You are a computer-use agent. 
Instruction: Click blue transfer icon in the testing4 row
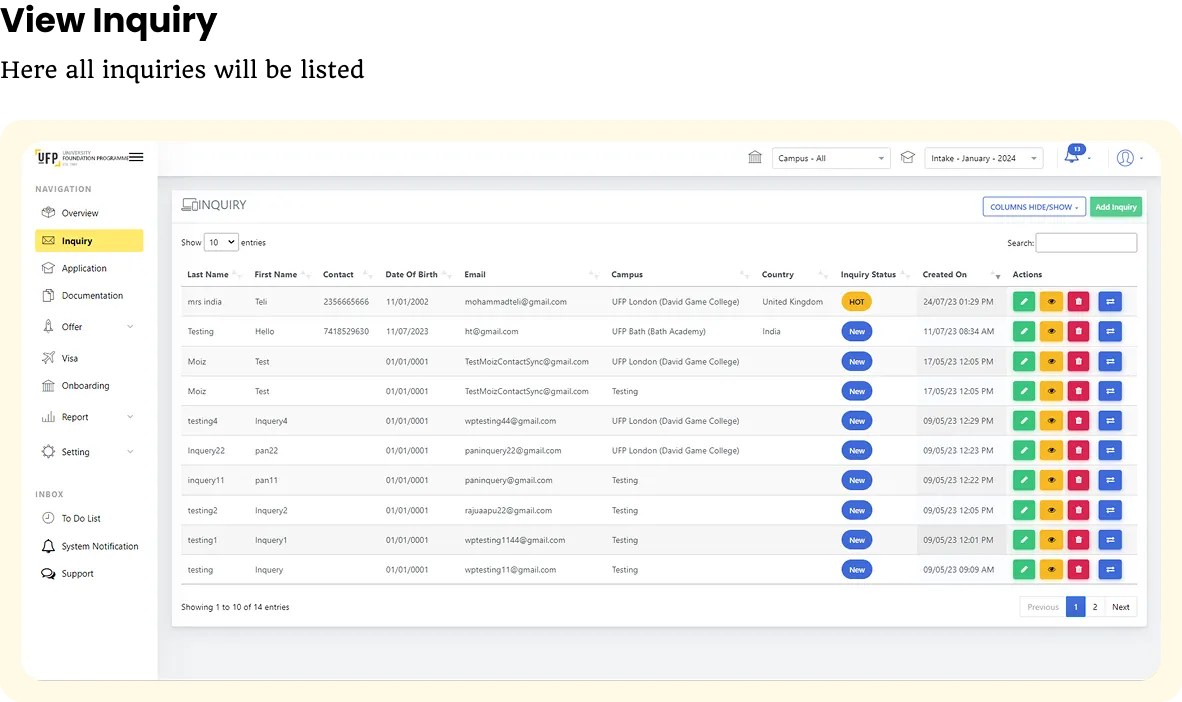[x=1110, y=421]
